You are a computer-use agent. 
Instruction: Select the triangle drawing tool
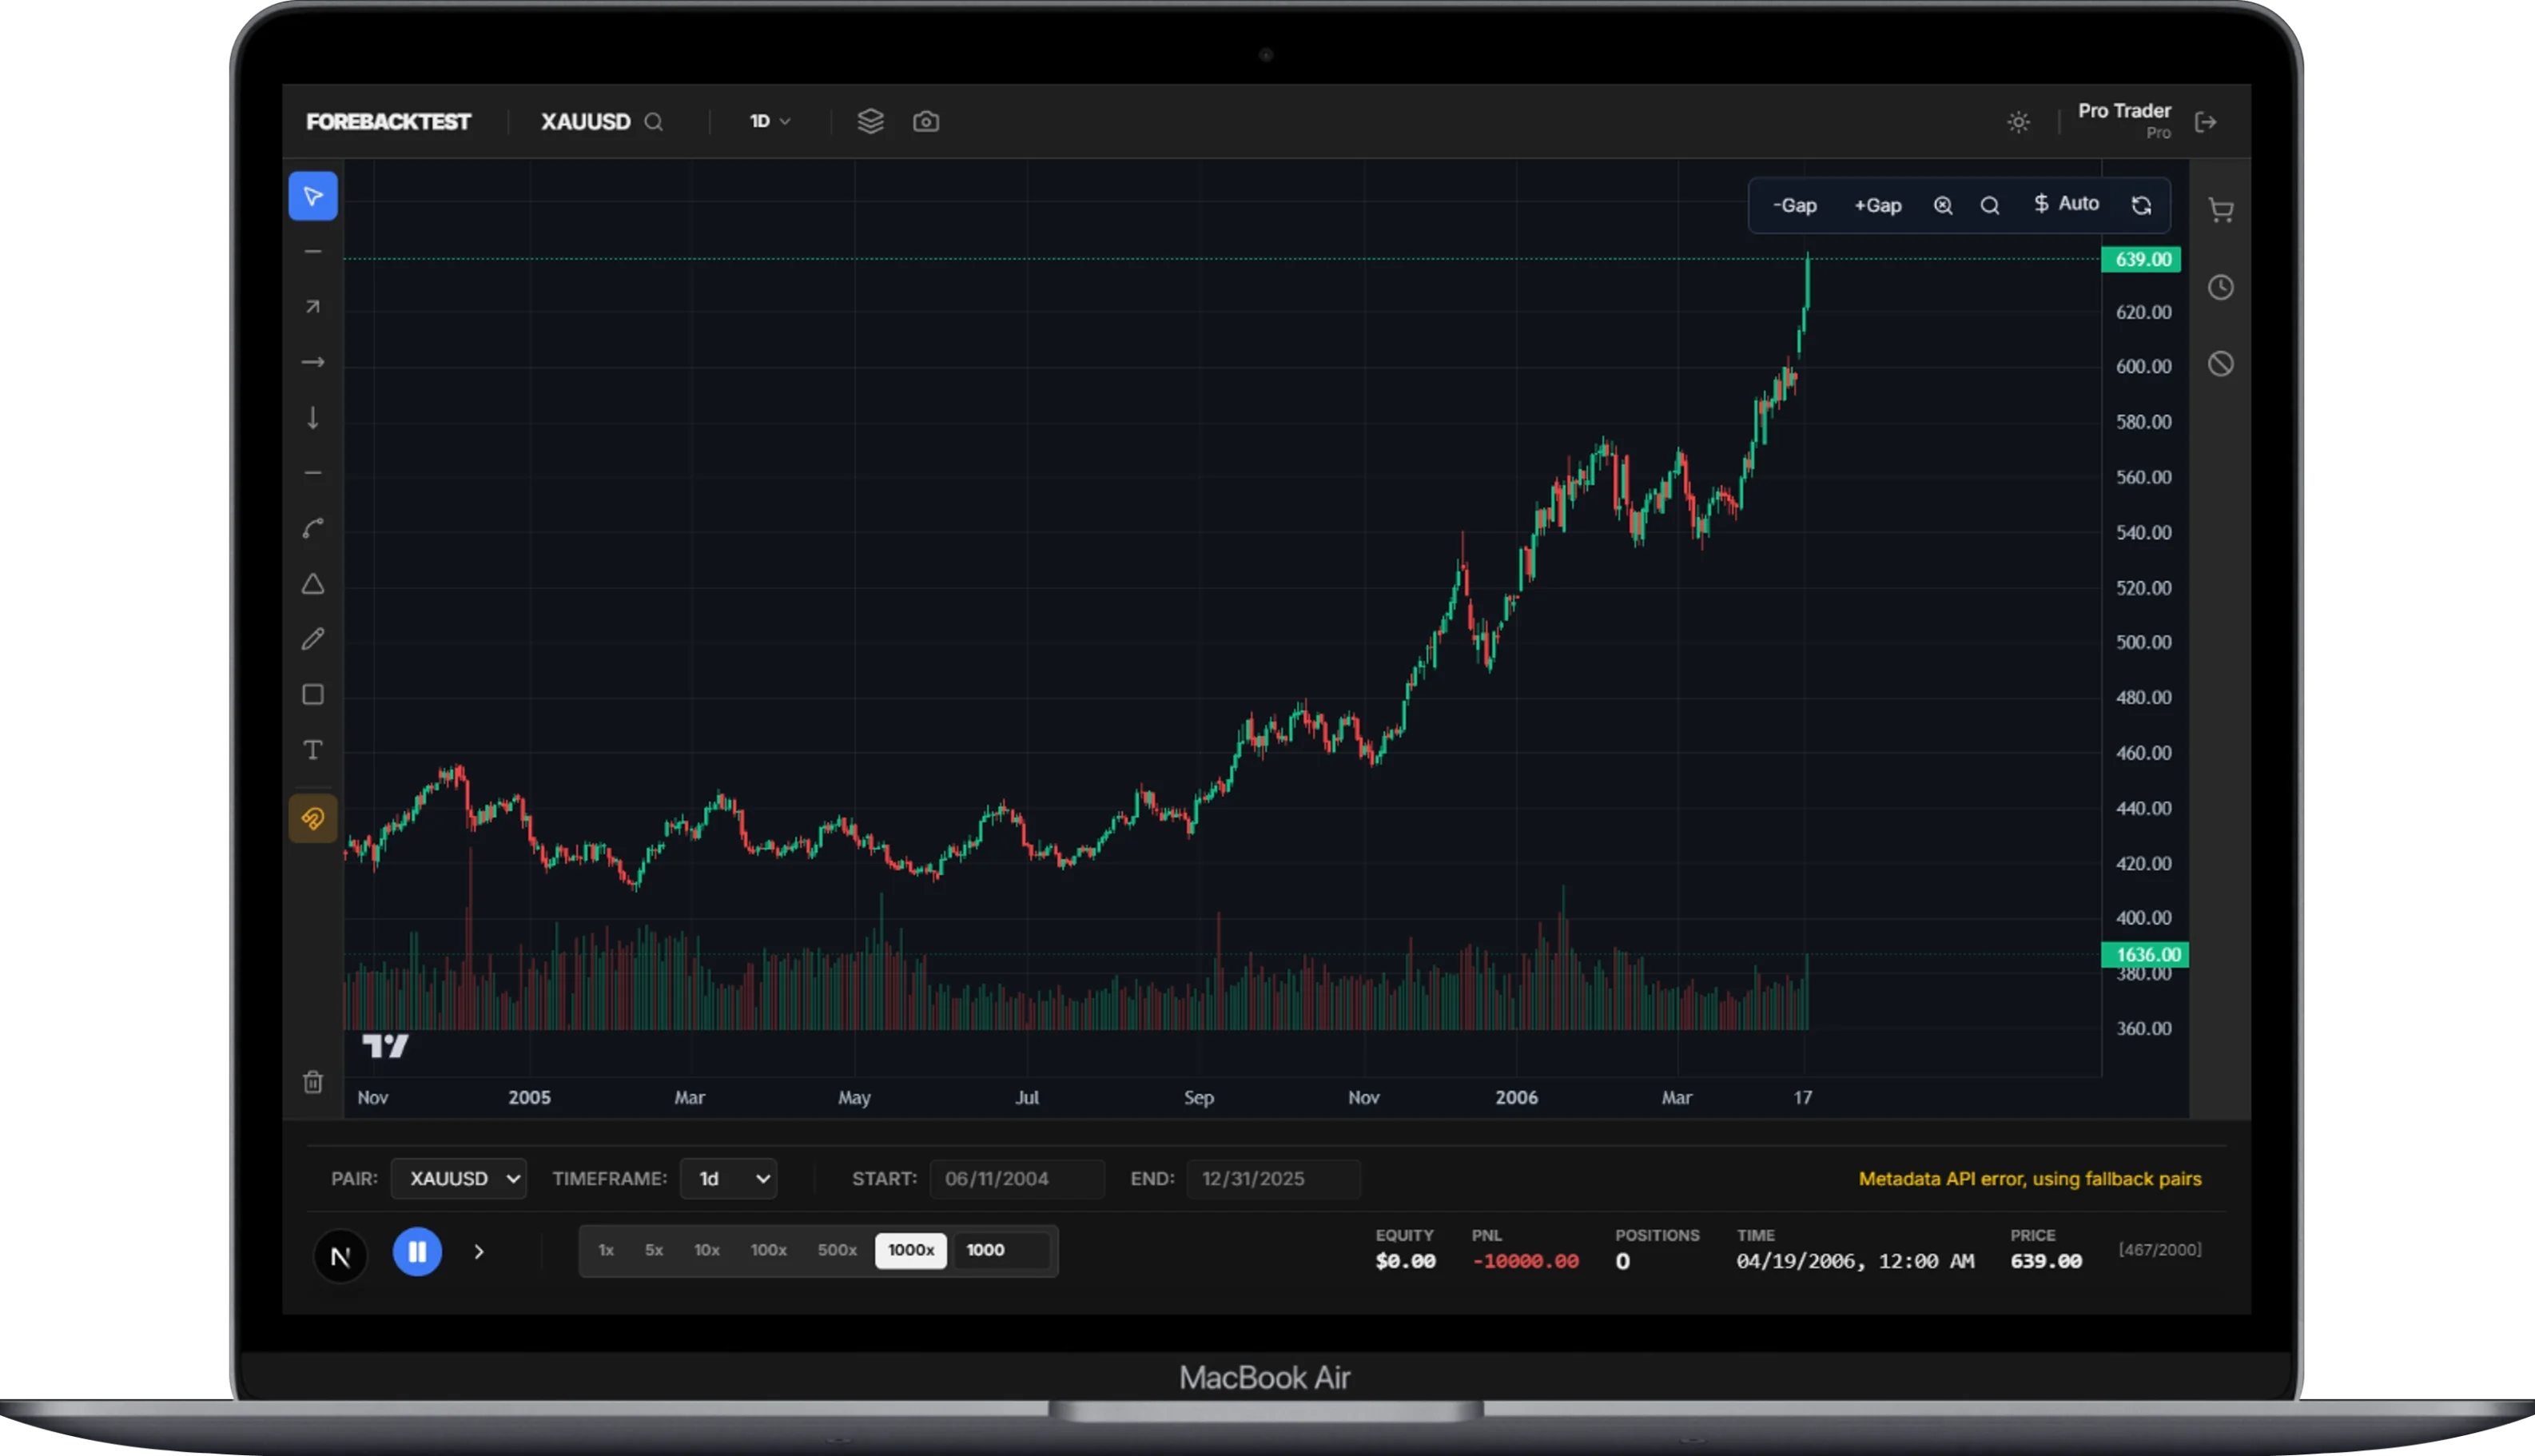313,584
